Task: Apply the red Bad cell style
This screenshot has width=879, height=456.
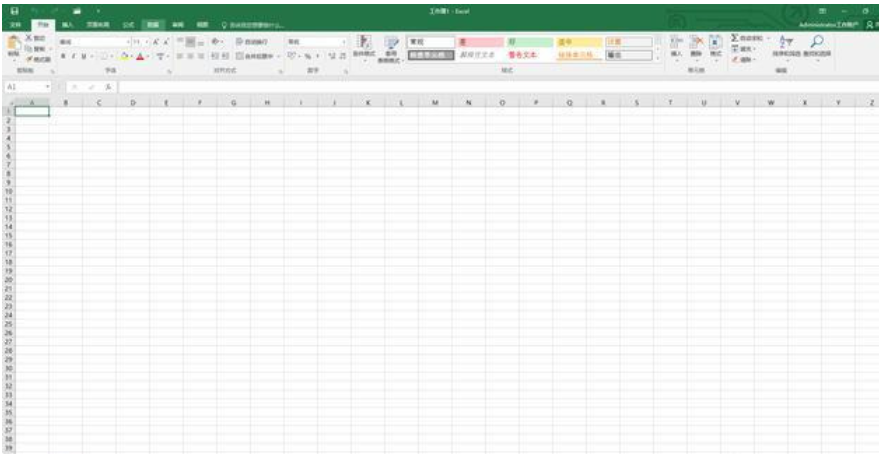Action: click(x=480, y=42)
